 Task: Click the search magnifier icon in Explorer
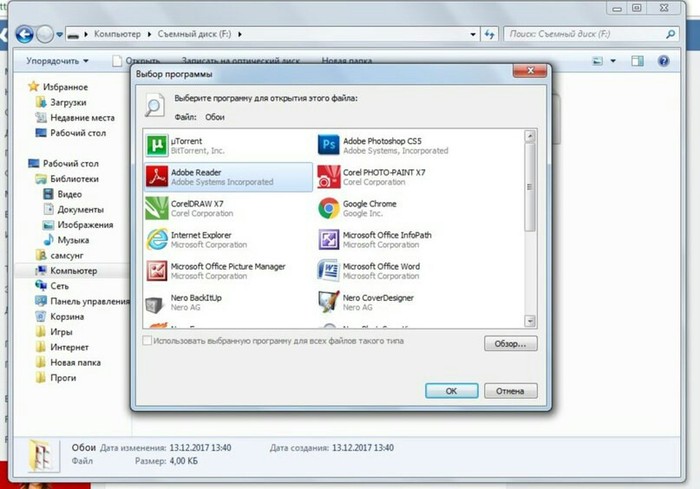click(x=671, y=34)
